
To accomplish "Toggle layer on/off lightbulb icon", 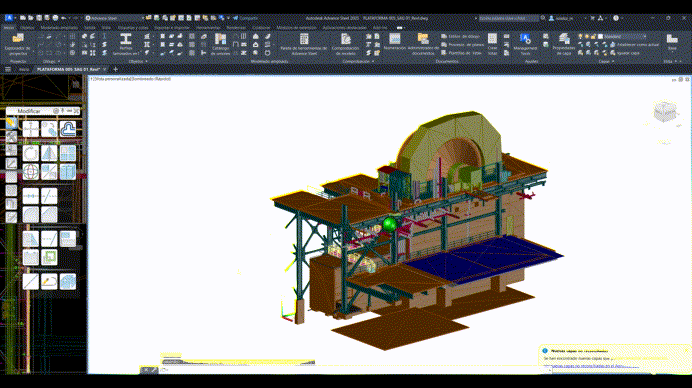I will click(x=580, y=37).
